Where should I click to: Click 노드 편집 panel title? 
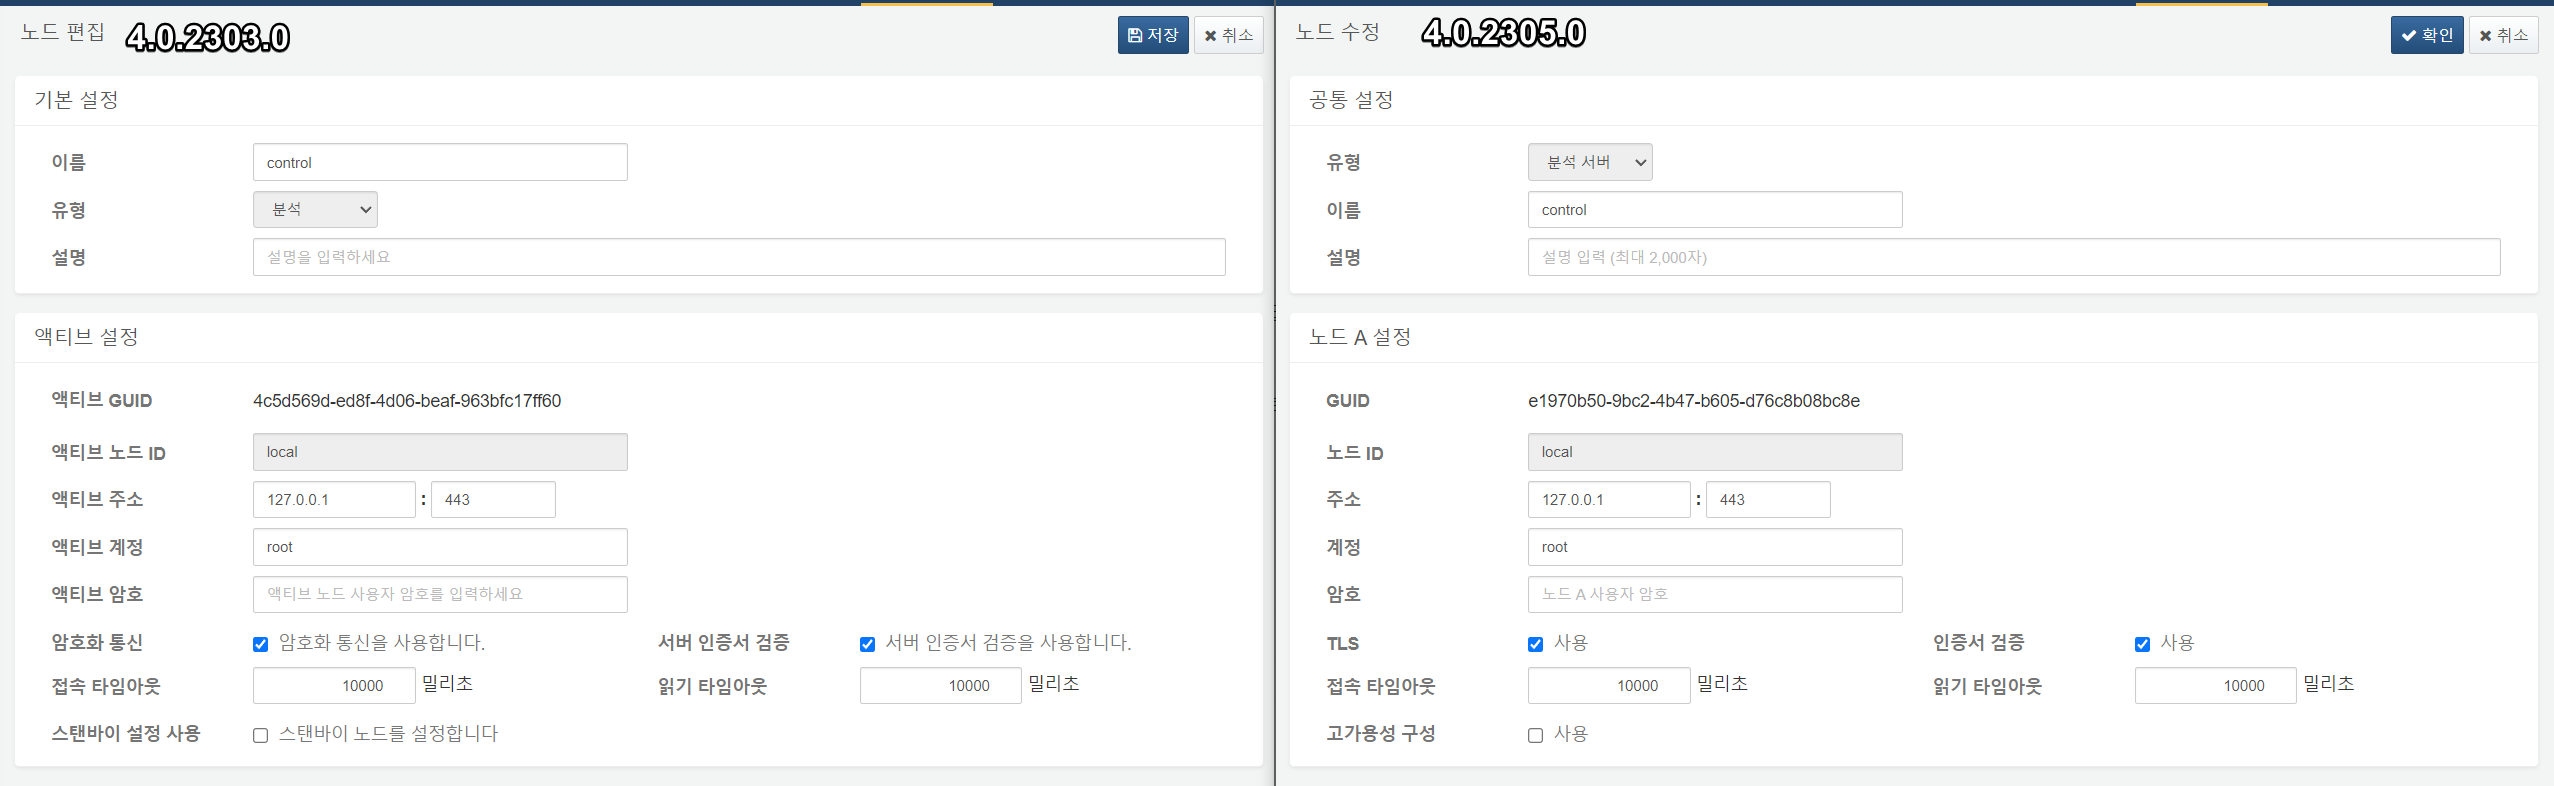[63, 32]
